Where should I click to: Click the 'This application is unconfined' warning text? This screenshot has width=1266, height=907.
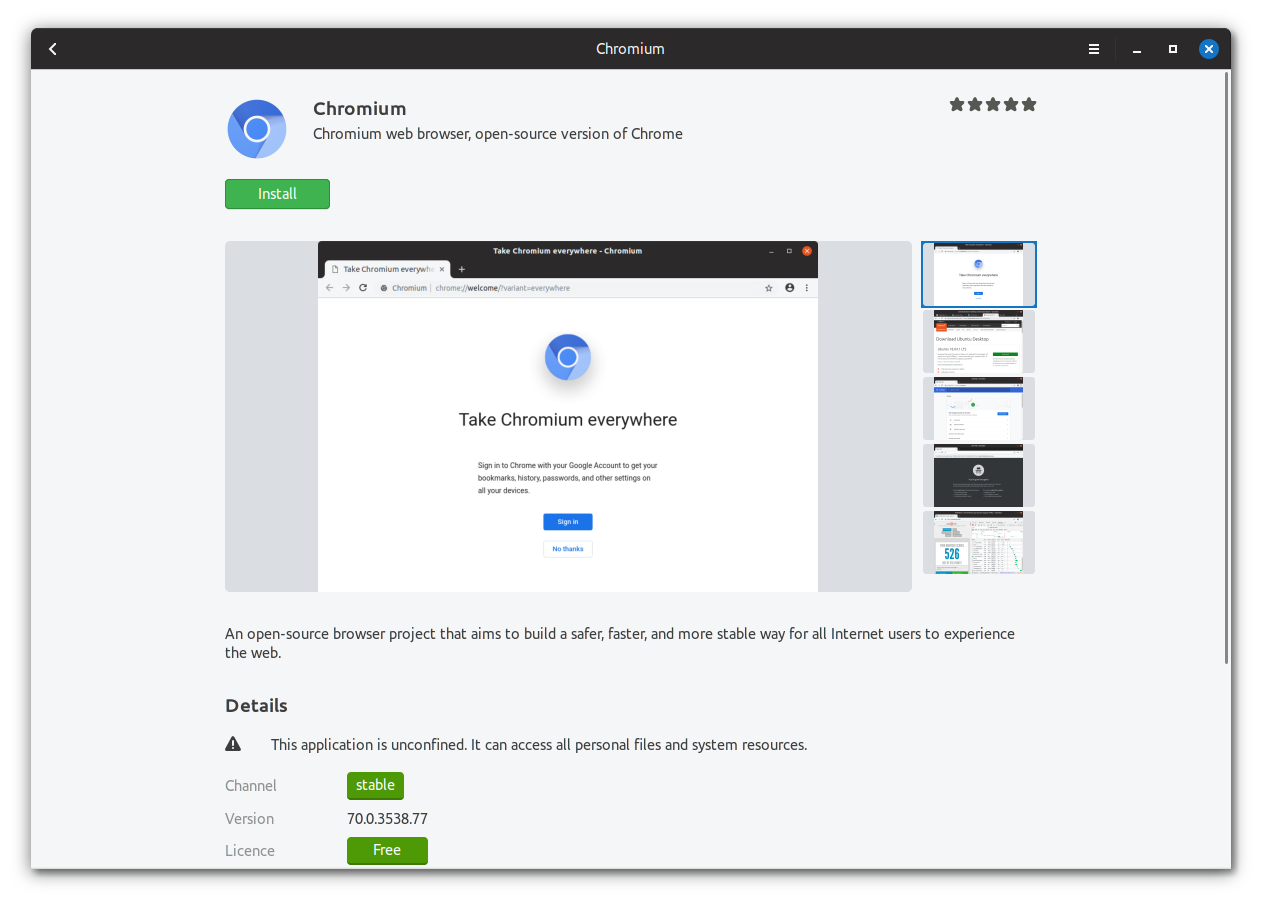pyautogui.click(x=539, y=745)
